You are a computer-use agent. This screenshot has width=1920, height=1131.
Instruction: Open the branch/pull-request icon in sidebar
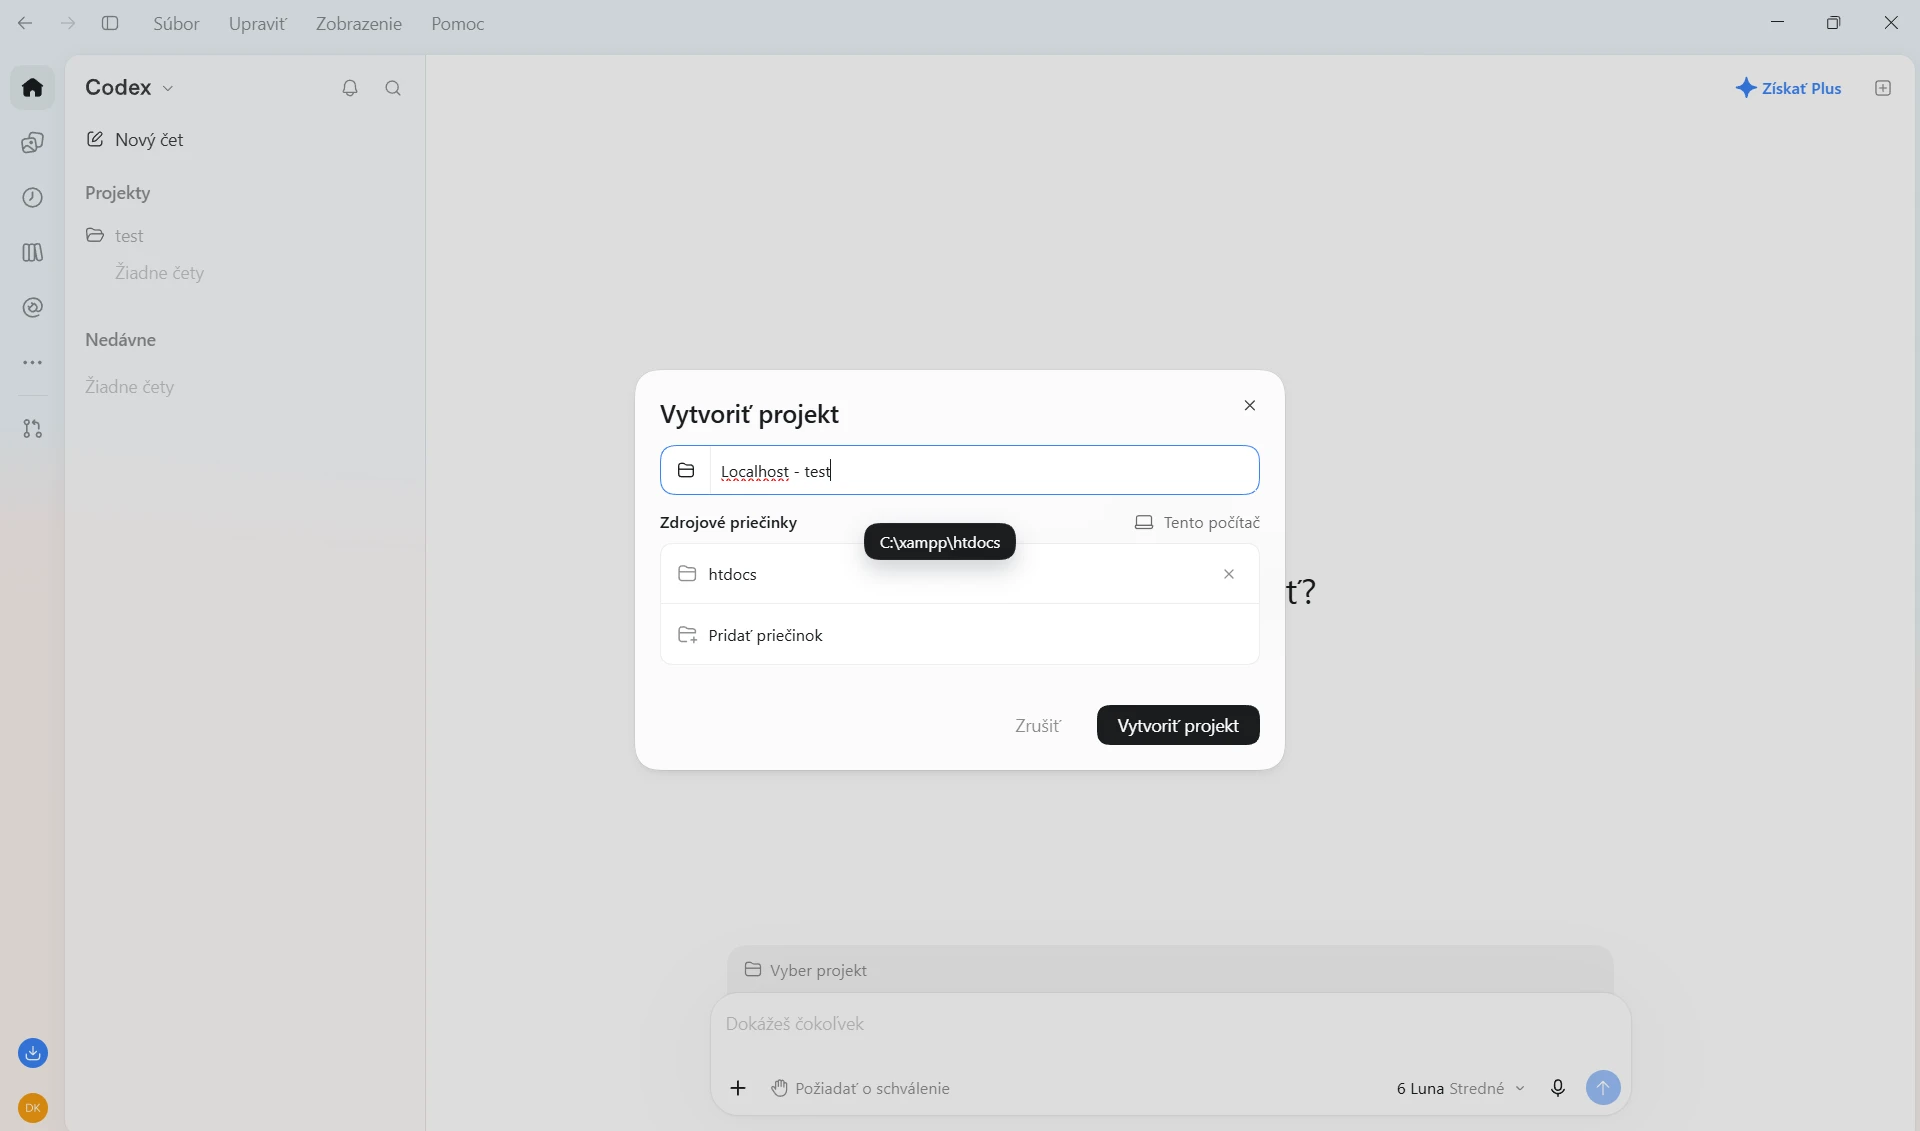pyautogui.click(x=33, y=429)
